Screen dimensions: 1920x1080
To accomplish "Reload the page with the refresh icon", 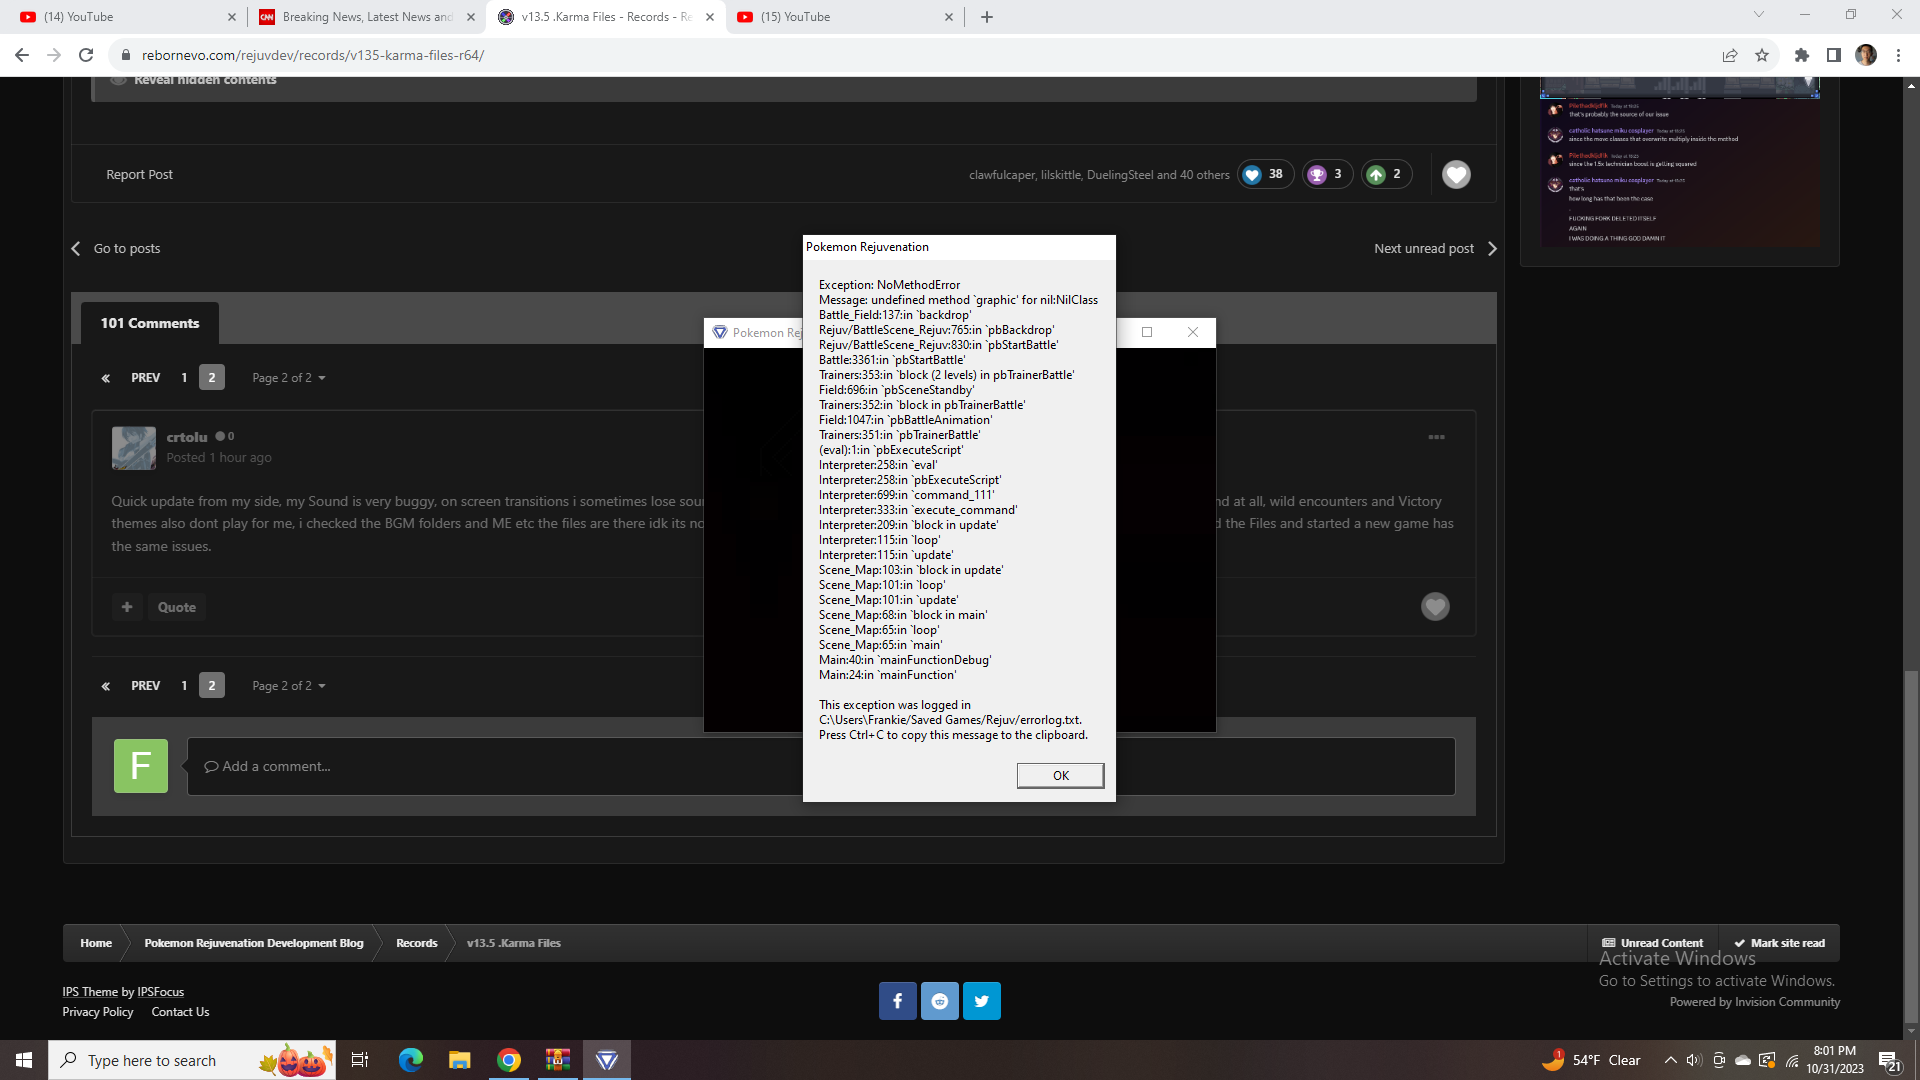I will (86, 55).
